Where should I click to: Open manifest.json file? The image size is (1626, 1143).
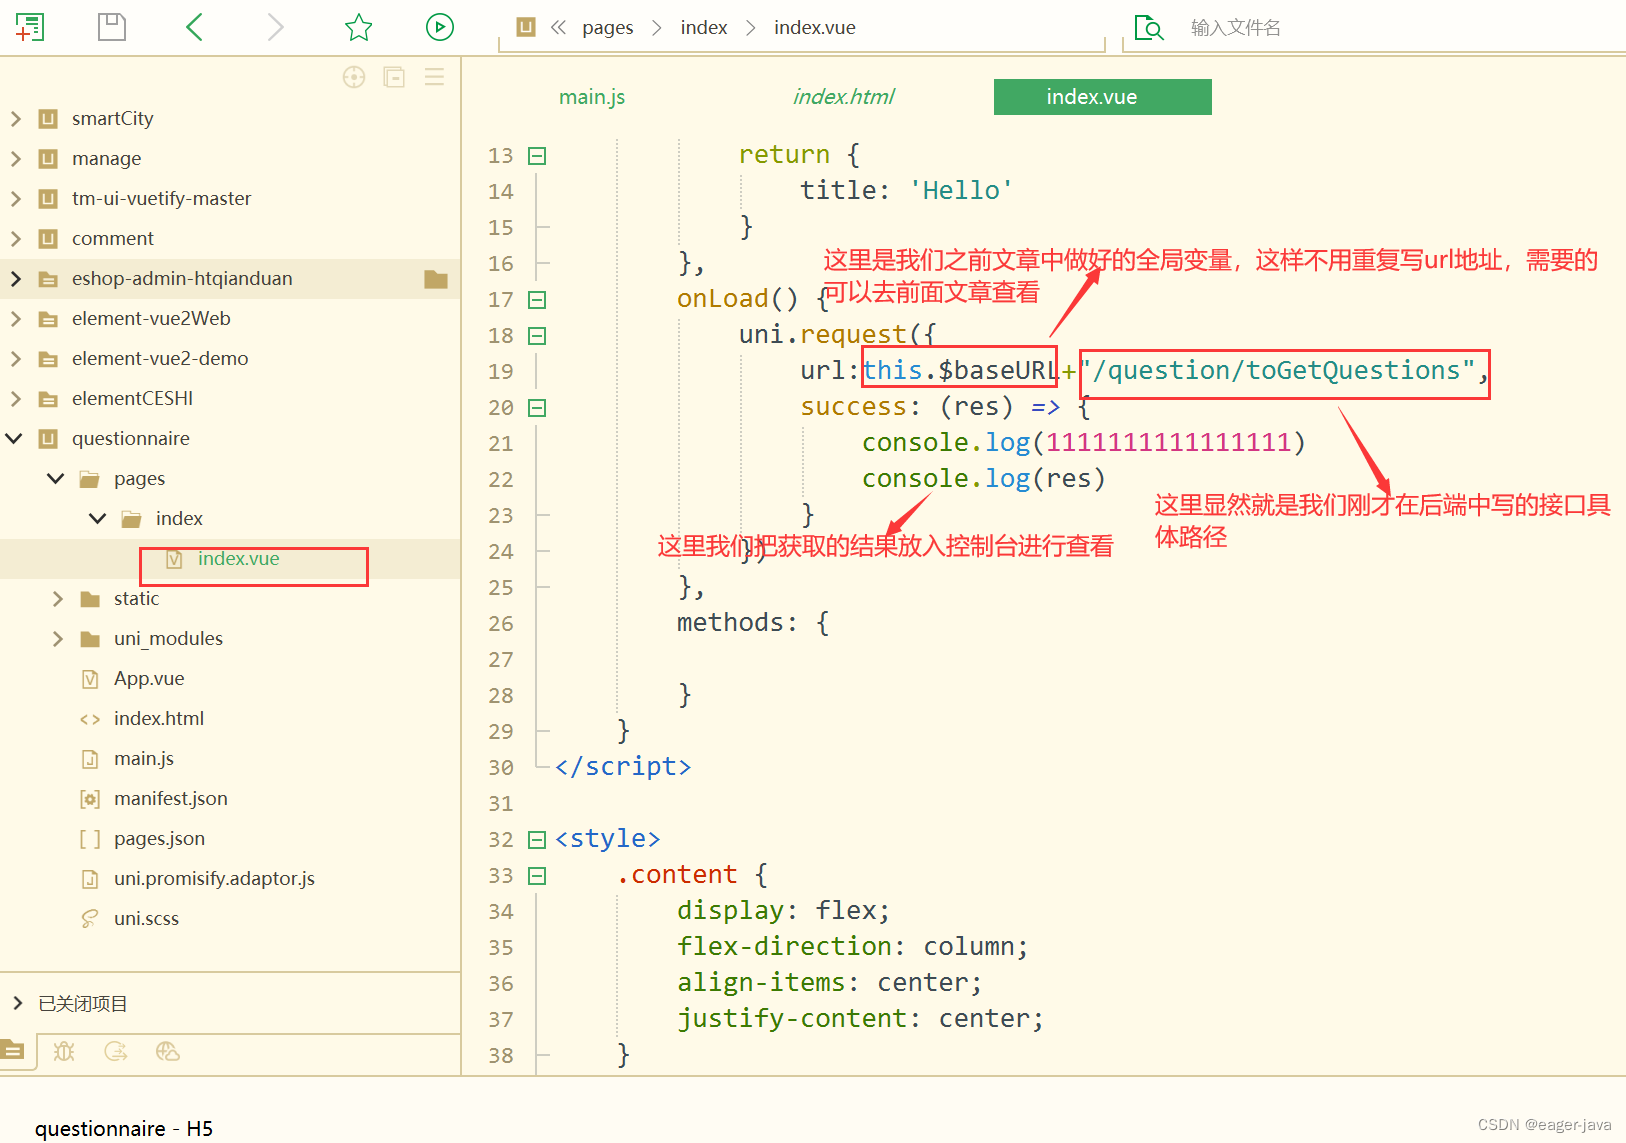pyautogui.click(x=171, y=799)
